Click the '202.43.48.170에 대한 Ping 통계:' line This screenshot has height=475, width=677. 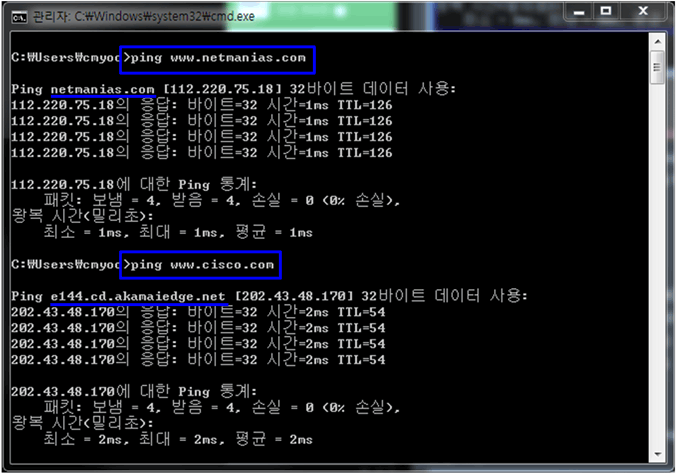point(134,392)
